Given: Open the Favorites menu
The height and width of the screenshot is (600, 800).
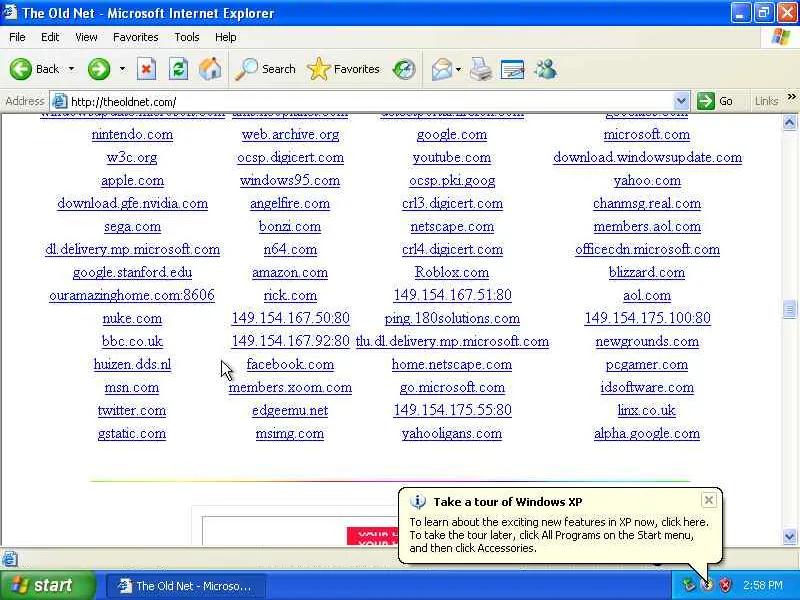Looking at the screenshot, I should tap(136, 37).
